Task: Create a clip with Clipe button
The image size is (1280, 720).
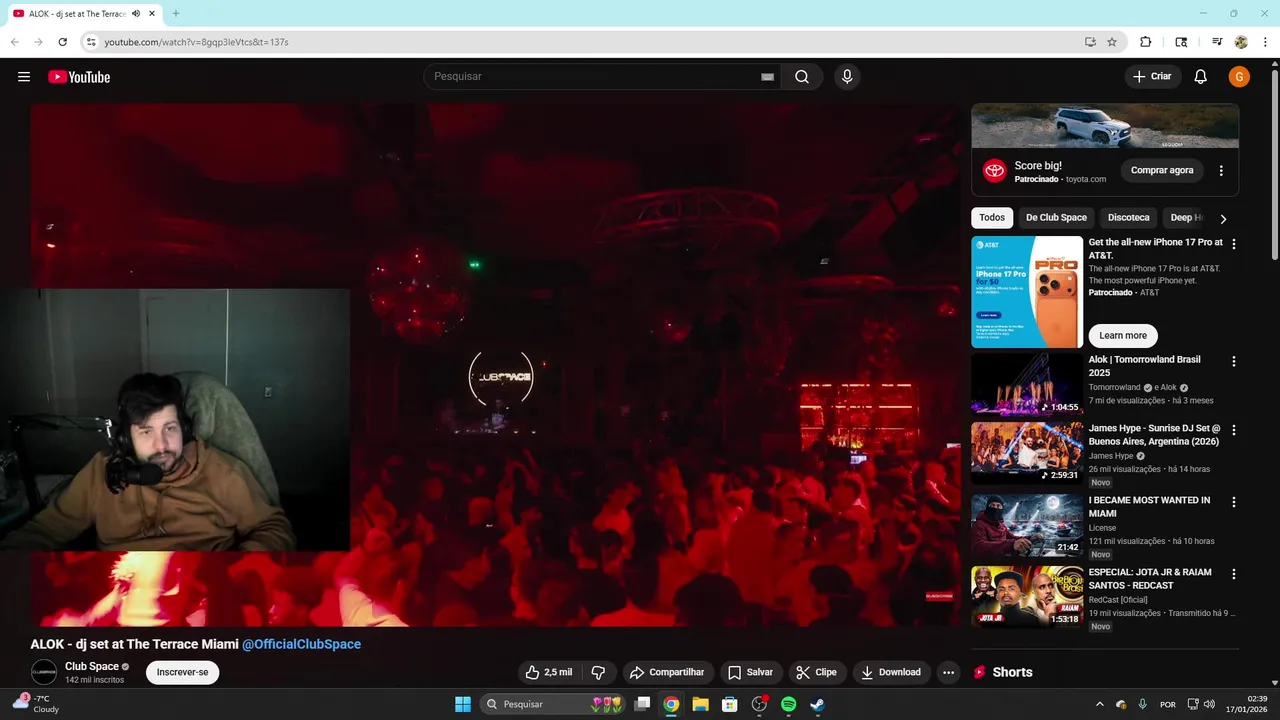Action: coord(816,672)
